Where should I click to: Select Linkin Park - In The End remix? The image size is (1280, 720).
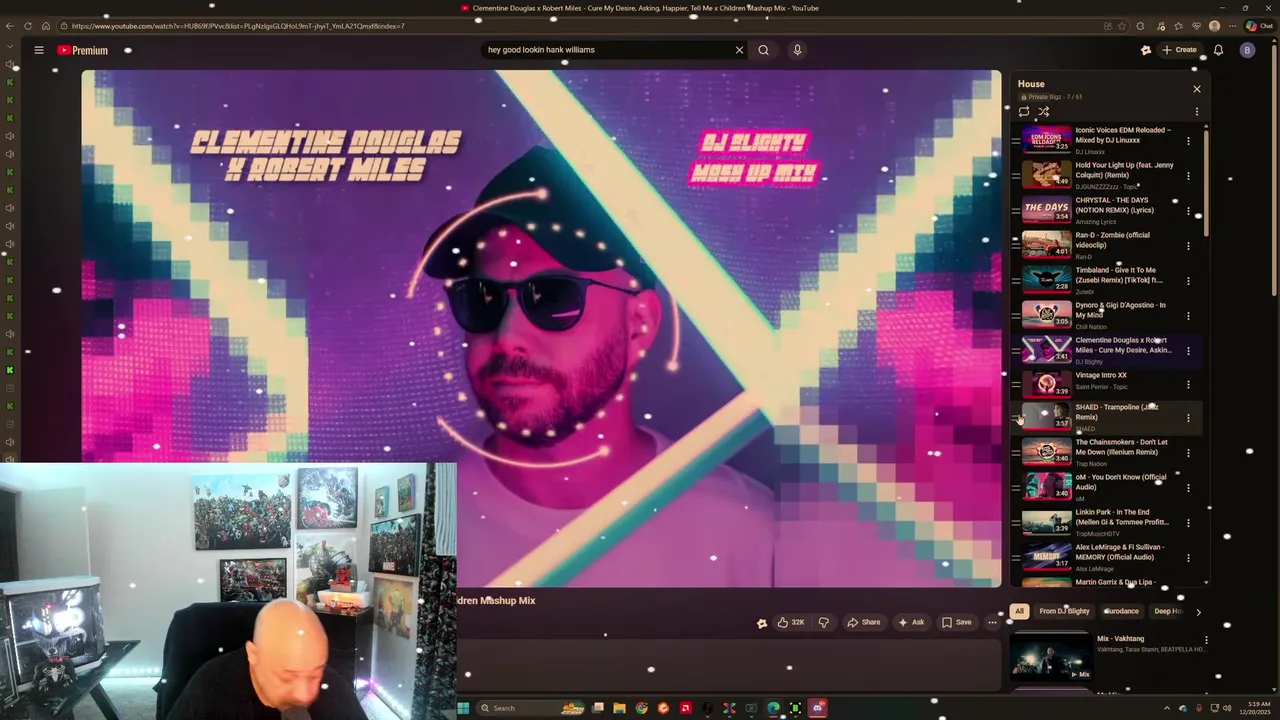tap(1105, 523)
